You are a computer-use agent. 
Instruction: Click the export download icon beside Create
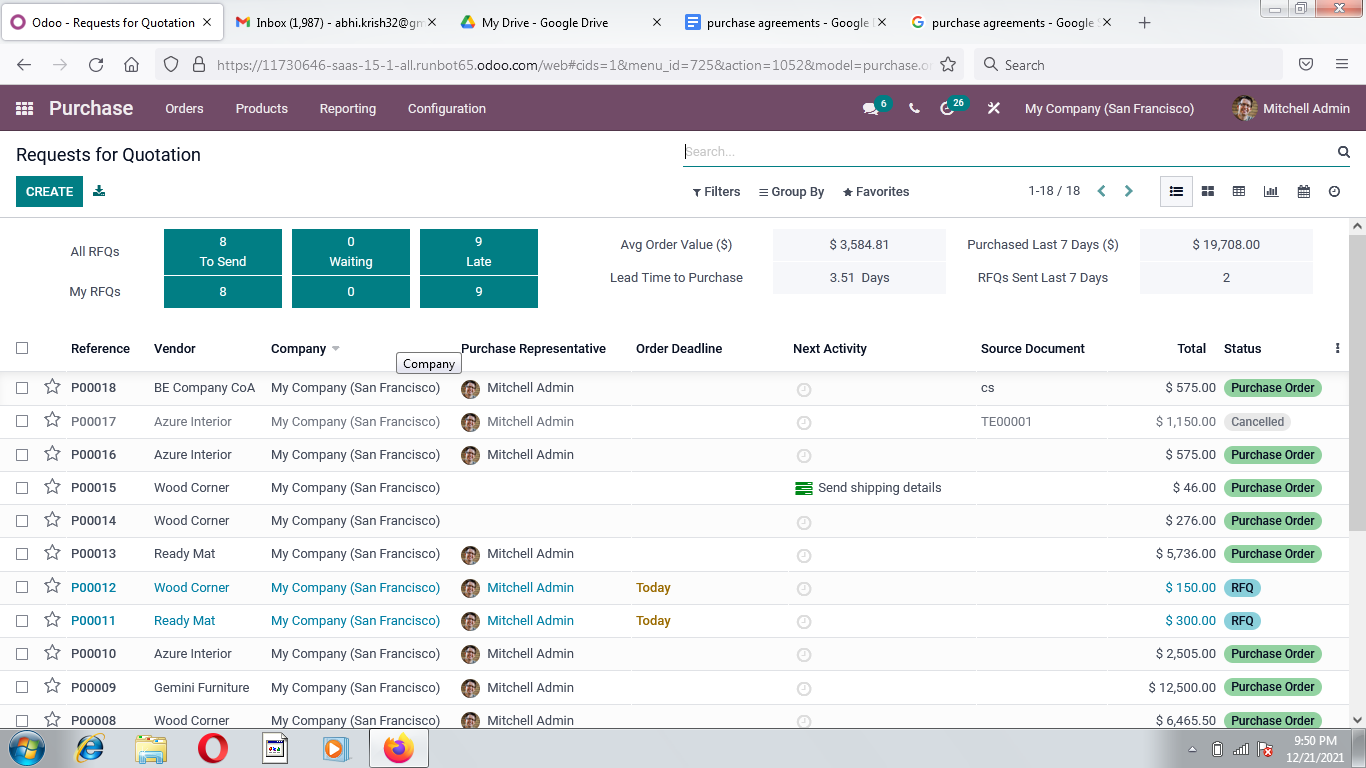tap(99, 191)
